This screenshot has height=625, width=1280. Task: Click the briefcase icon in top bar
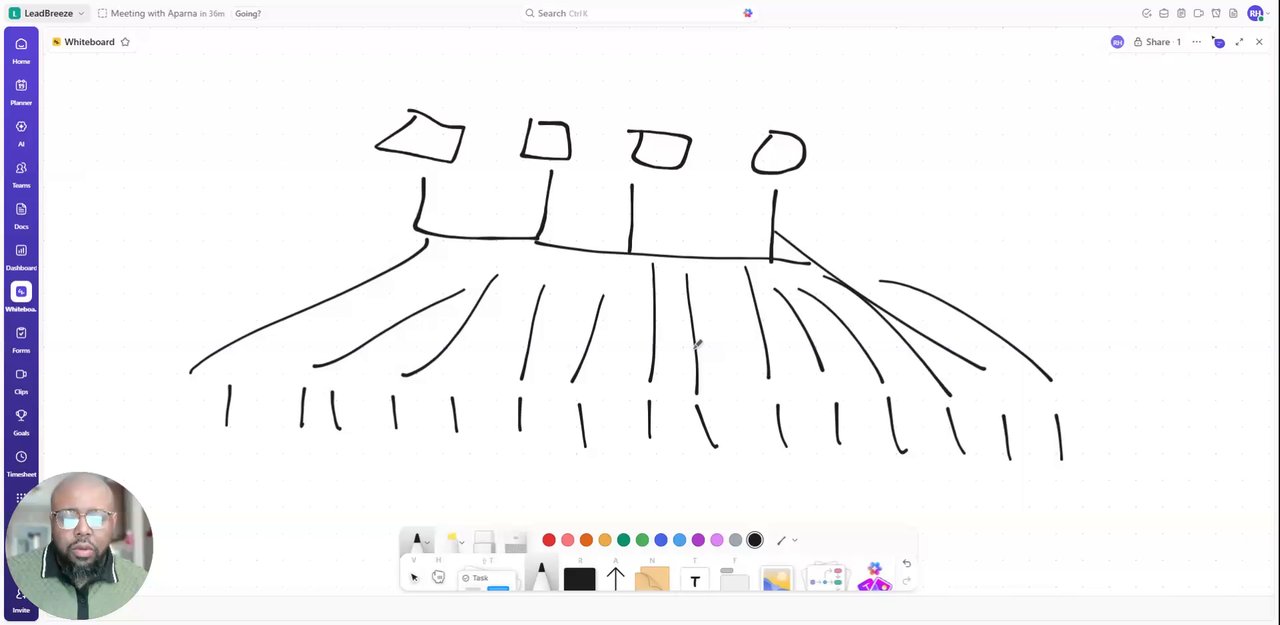1164,13
